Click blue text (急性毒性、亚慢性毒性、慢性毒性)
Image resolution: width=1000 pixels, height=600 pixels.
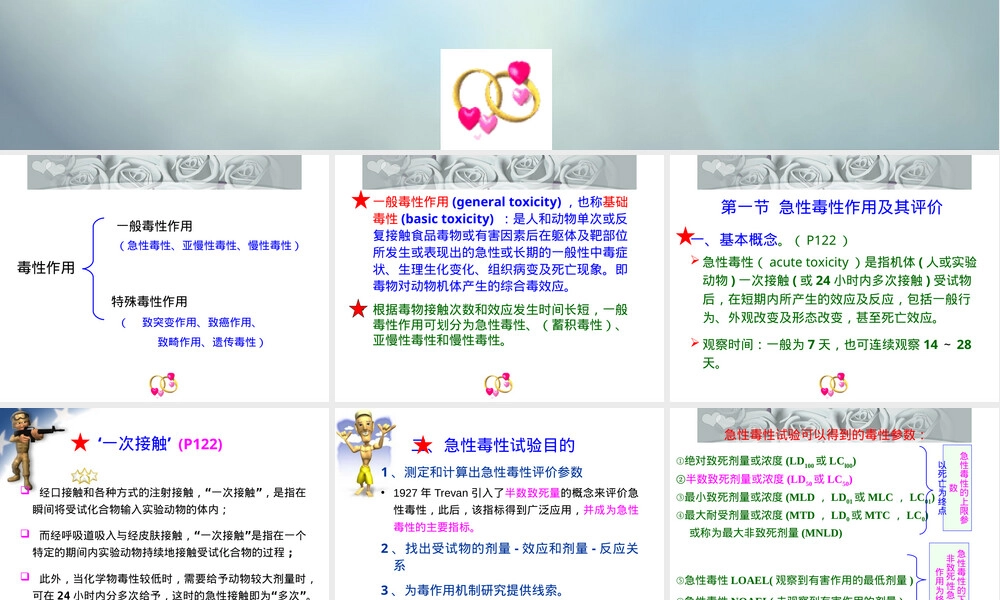coord(209,245)
